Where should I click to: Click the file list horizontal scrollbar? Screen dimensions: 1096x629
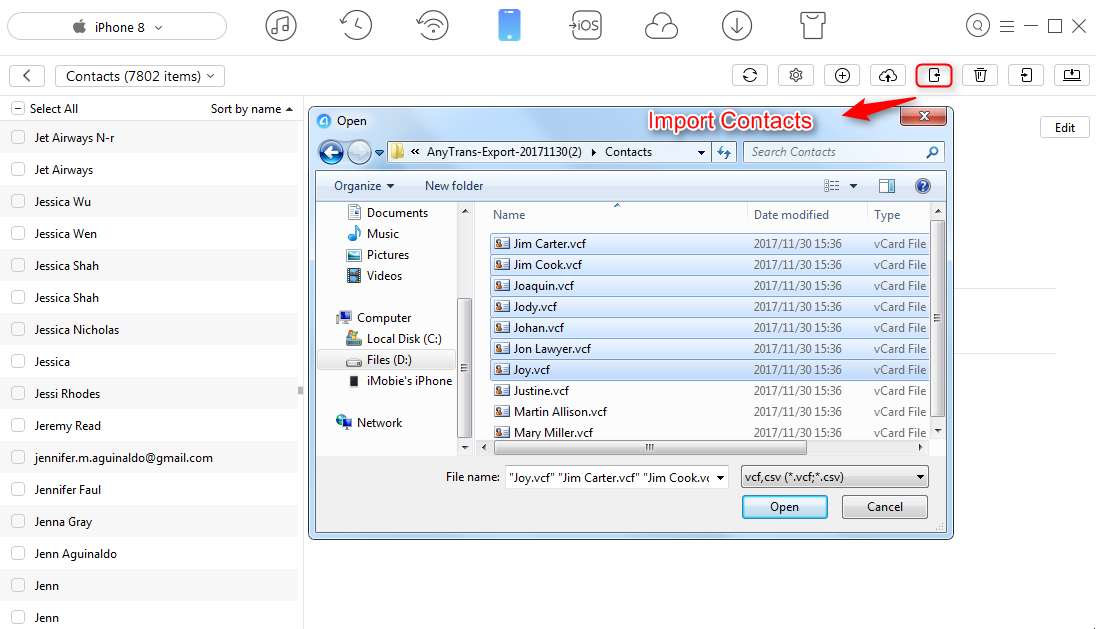coord(650,447)
